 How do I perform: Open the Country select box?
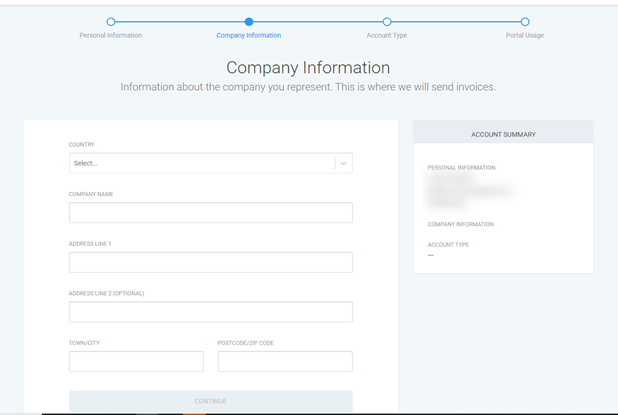tap(200, 163)
